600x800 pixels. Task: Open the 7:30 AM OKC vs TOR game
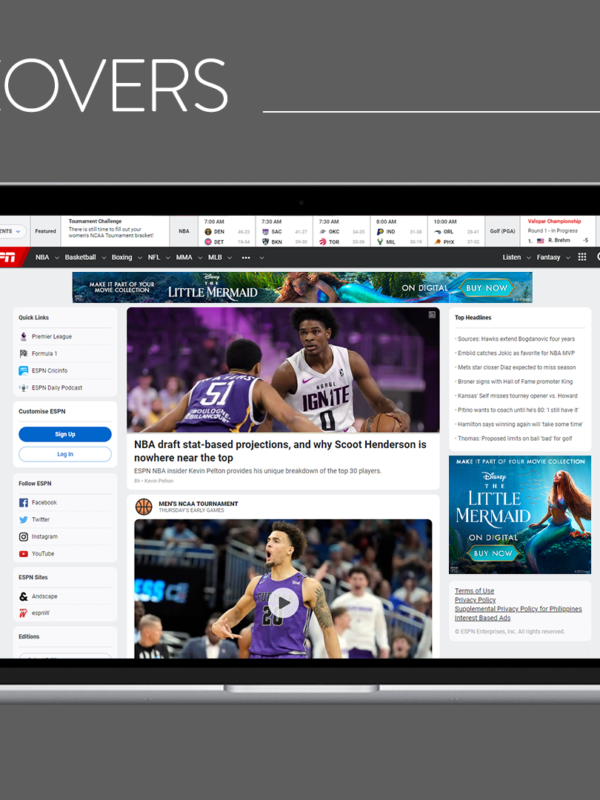[x=341, y=232]
